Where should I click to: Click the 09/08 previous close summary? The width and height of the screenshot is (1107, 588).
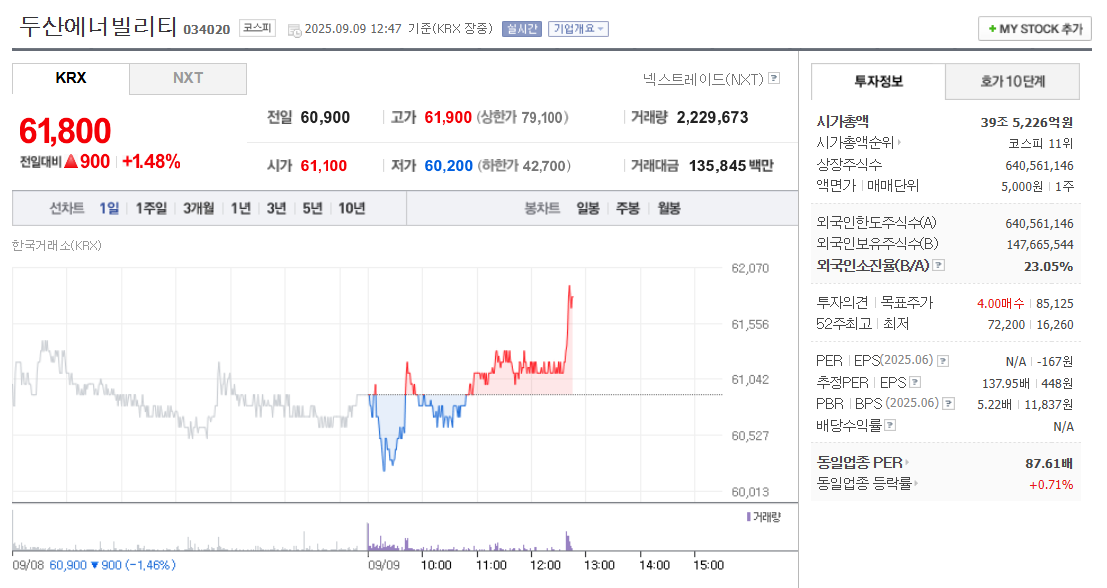[x=94, y=565]
